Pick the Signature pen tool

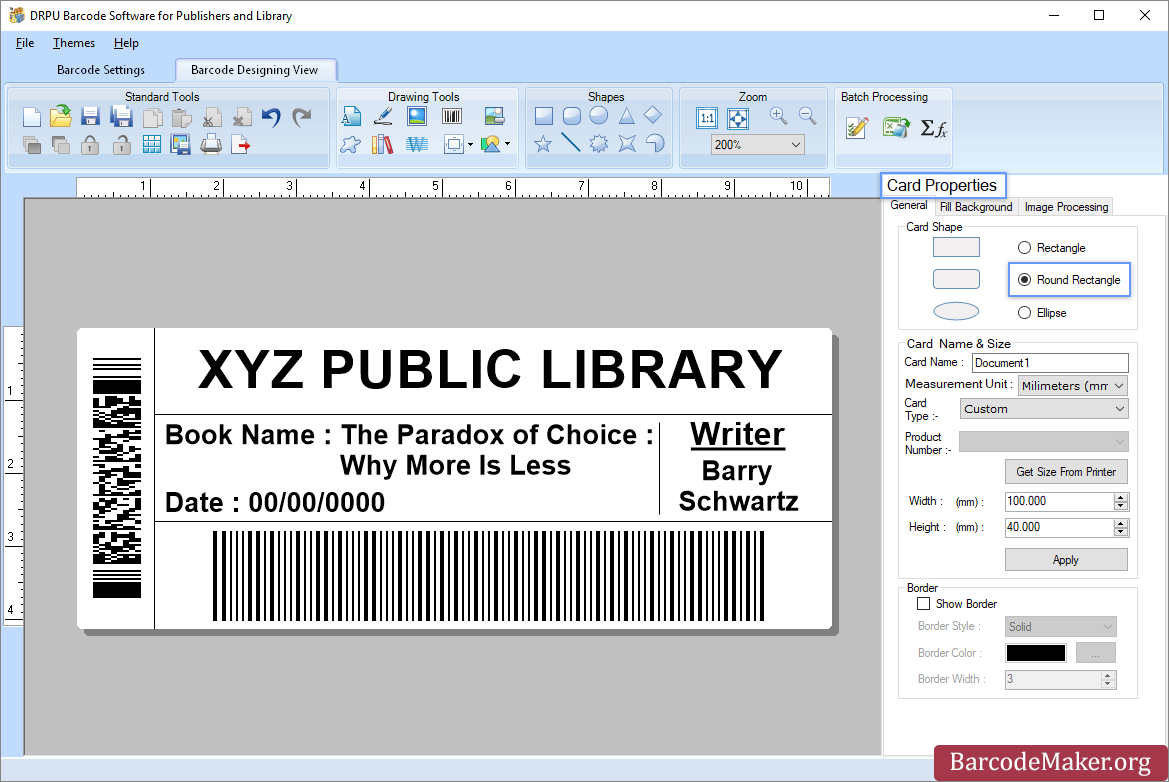[x=383, y=116]
